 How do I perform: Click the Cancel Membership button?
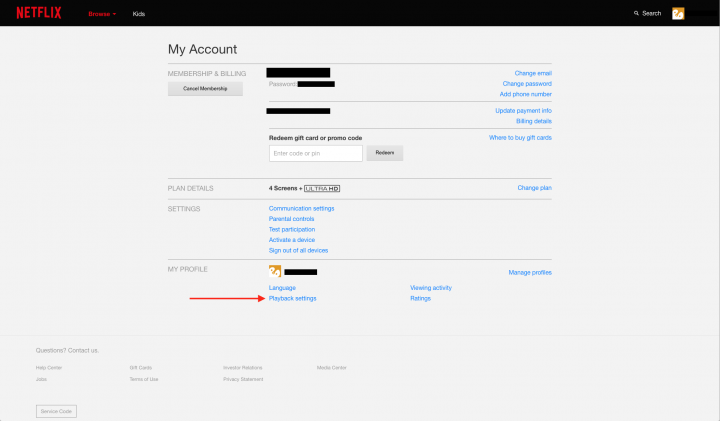click(205, 89)
